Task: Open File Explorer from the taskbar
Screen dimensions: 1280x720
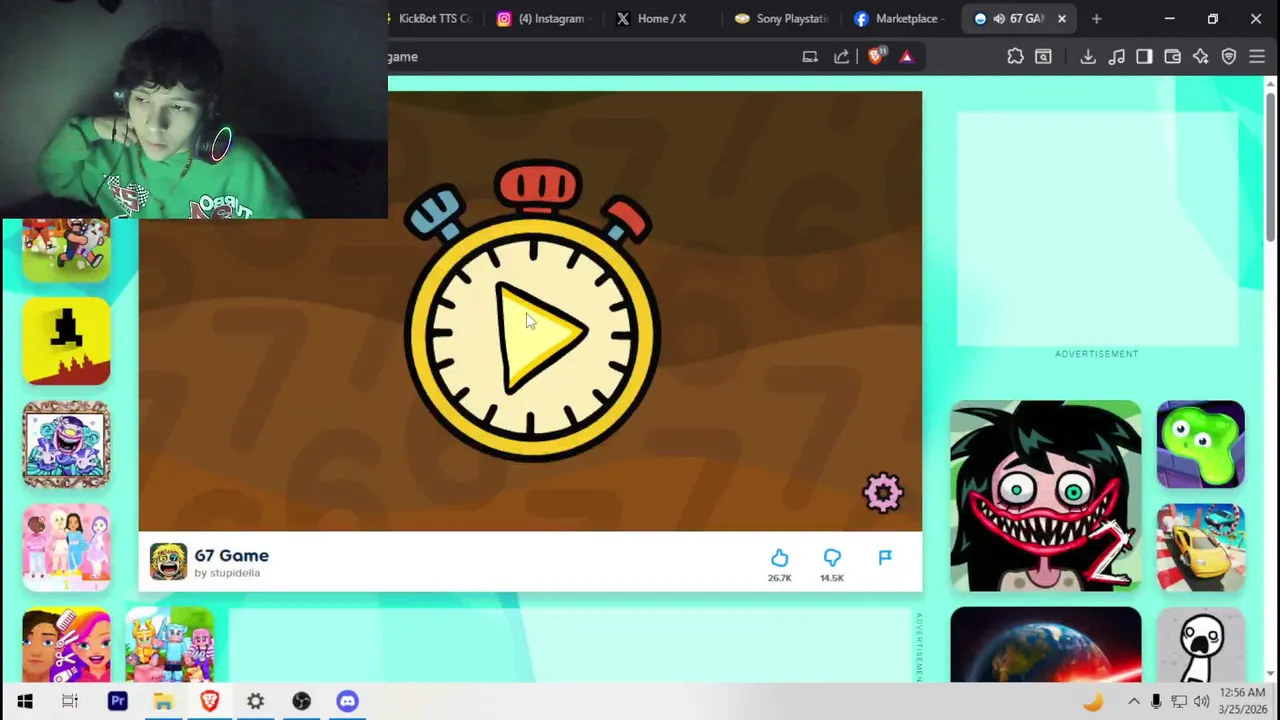Action: pyautogui.click(x=163, y=702)
